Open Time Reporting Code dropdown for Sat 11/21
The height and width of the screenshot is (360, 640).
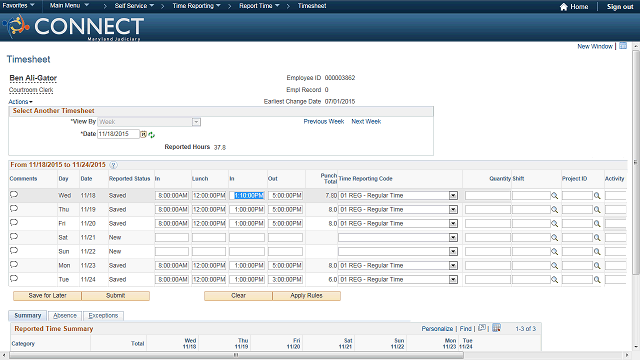click(453, 238)
